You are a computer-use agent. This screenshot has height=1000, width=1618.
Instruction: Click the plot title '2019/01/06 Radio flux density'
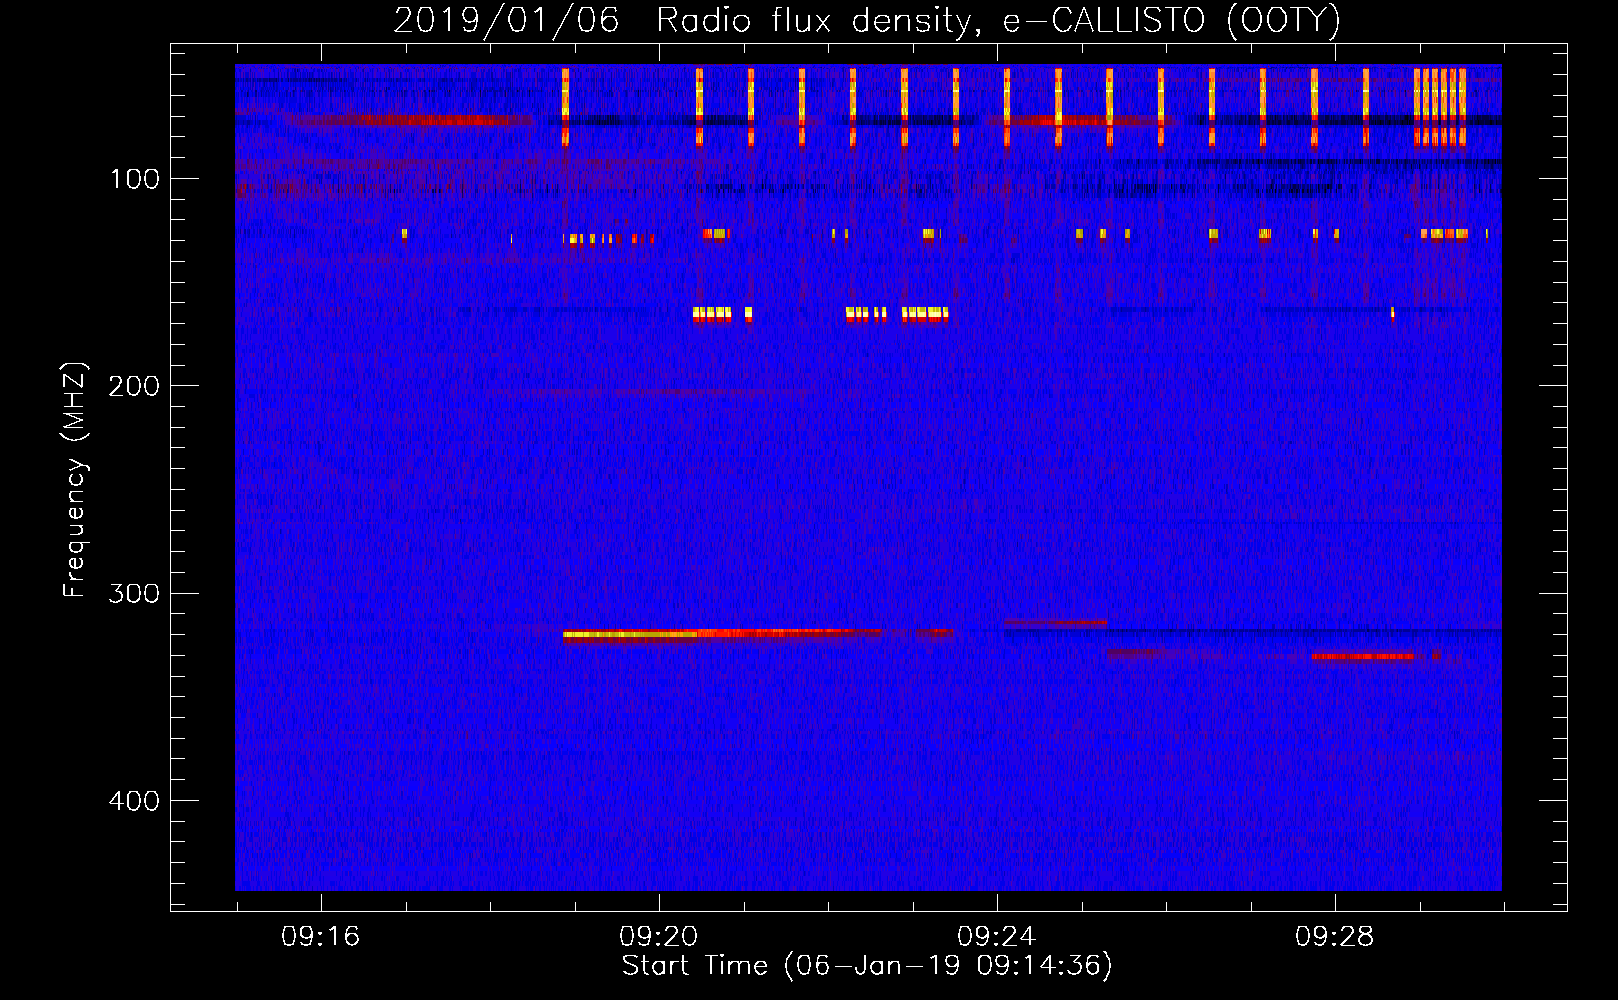[x=682, y=20]
